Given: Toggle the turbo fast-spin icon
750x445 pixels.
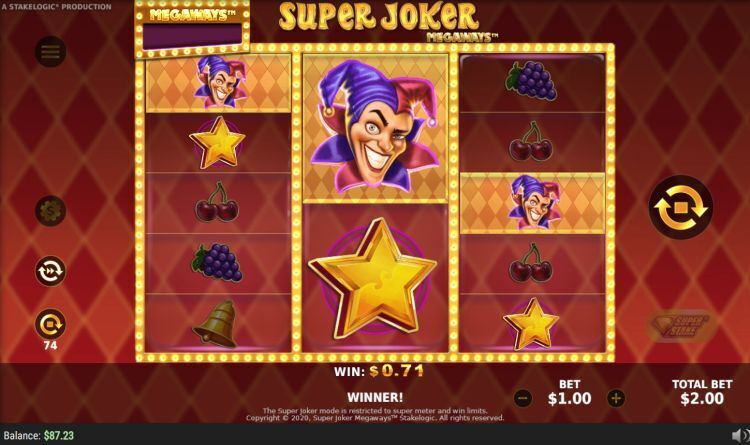Looking at the screenshot, I should 50,271.
